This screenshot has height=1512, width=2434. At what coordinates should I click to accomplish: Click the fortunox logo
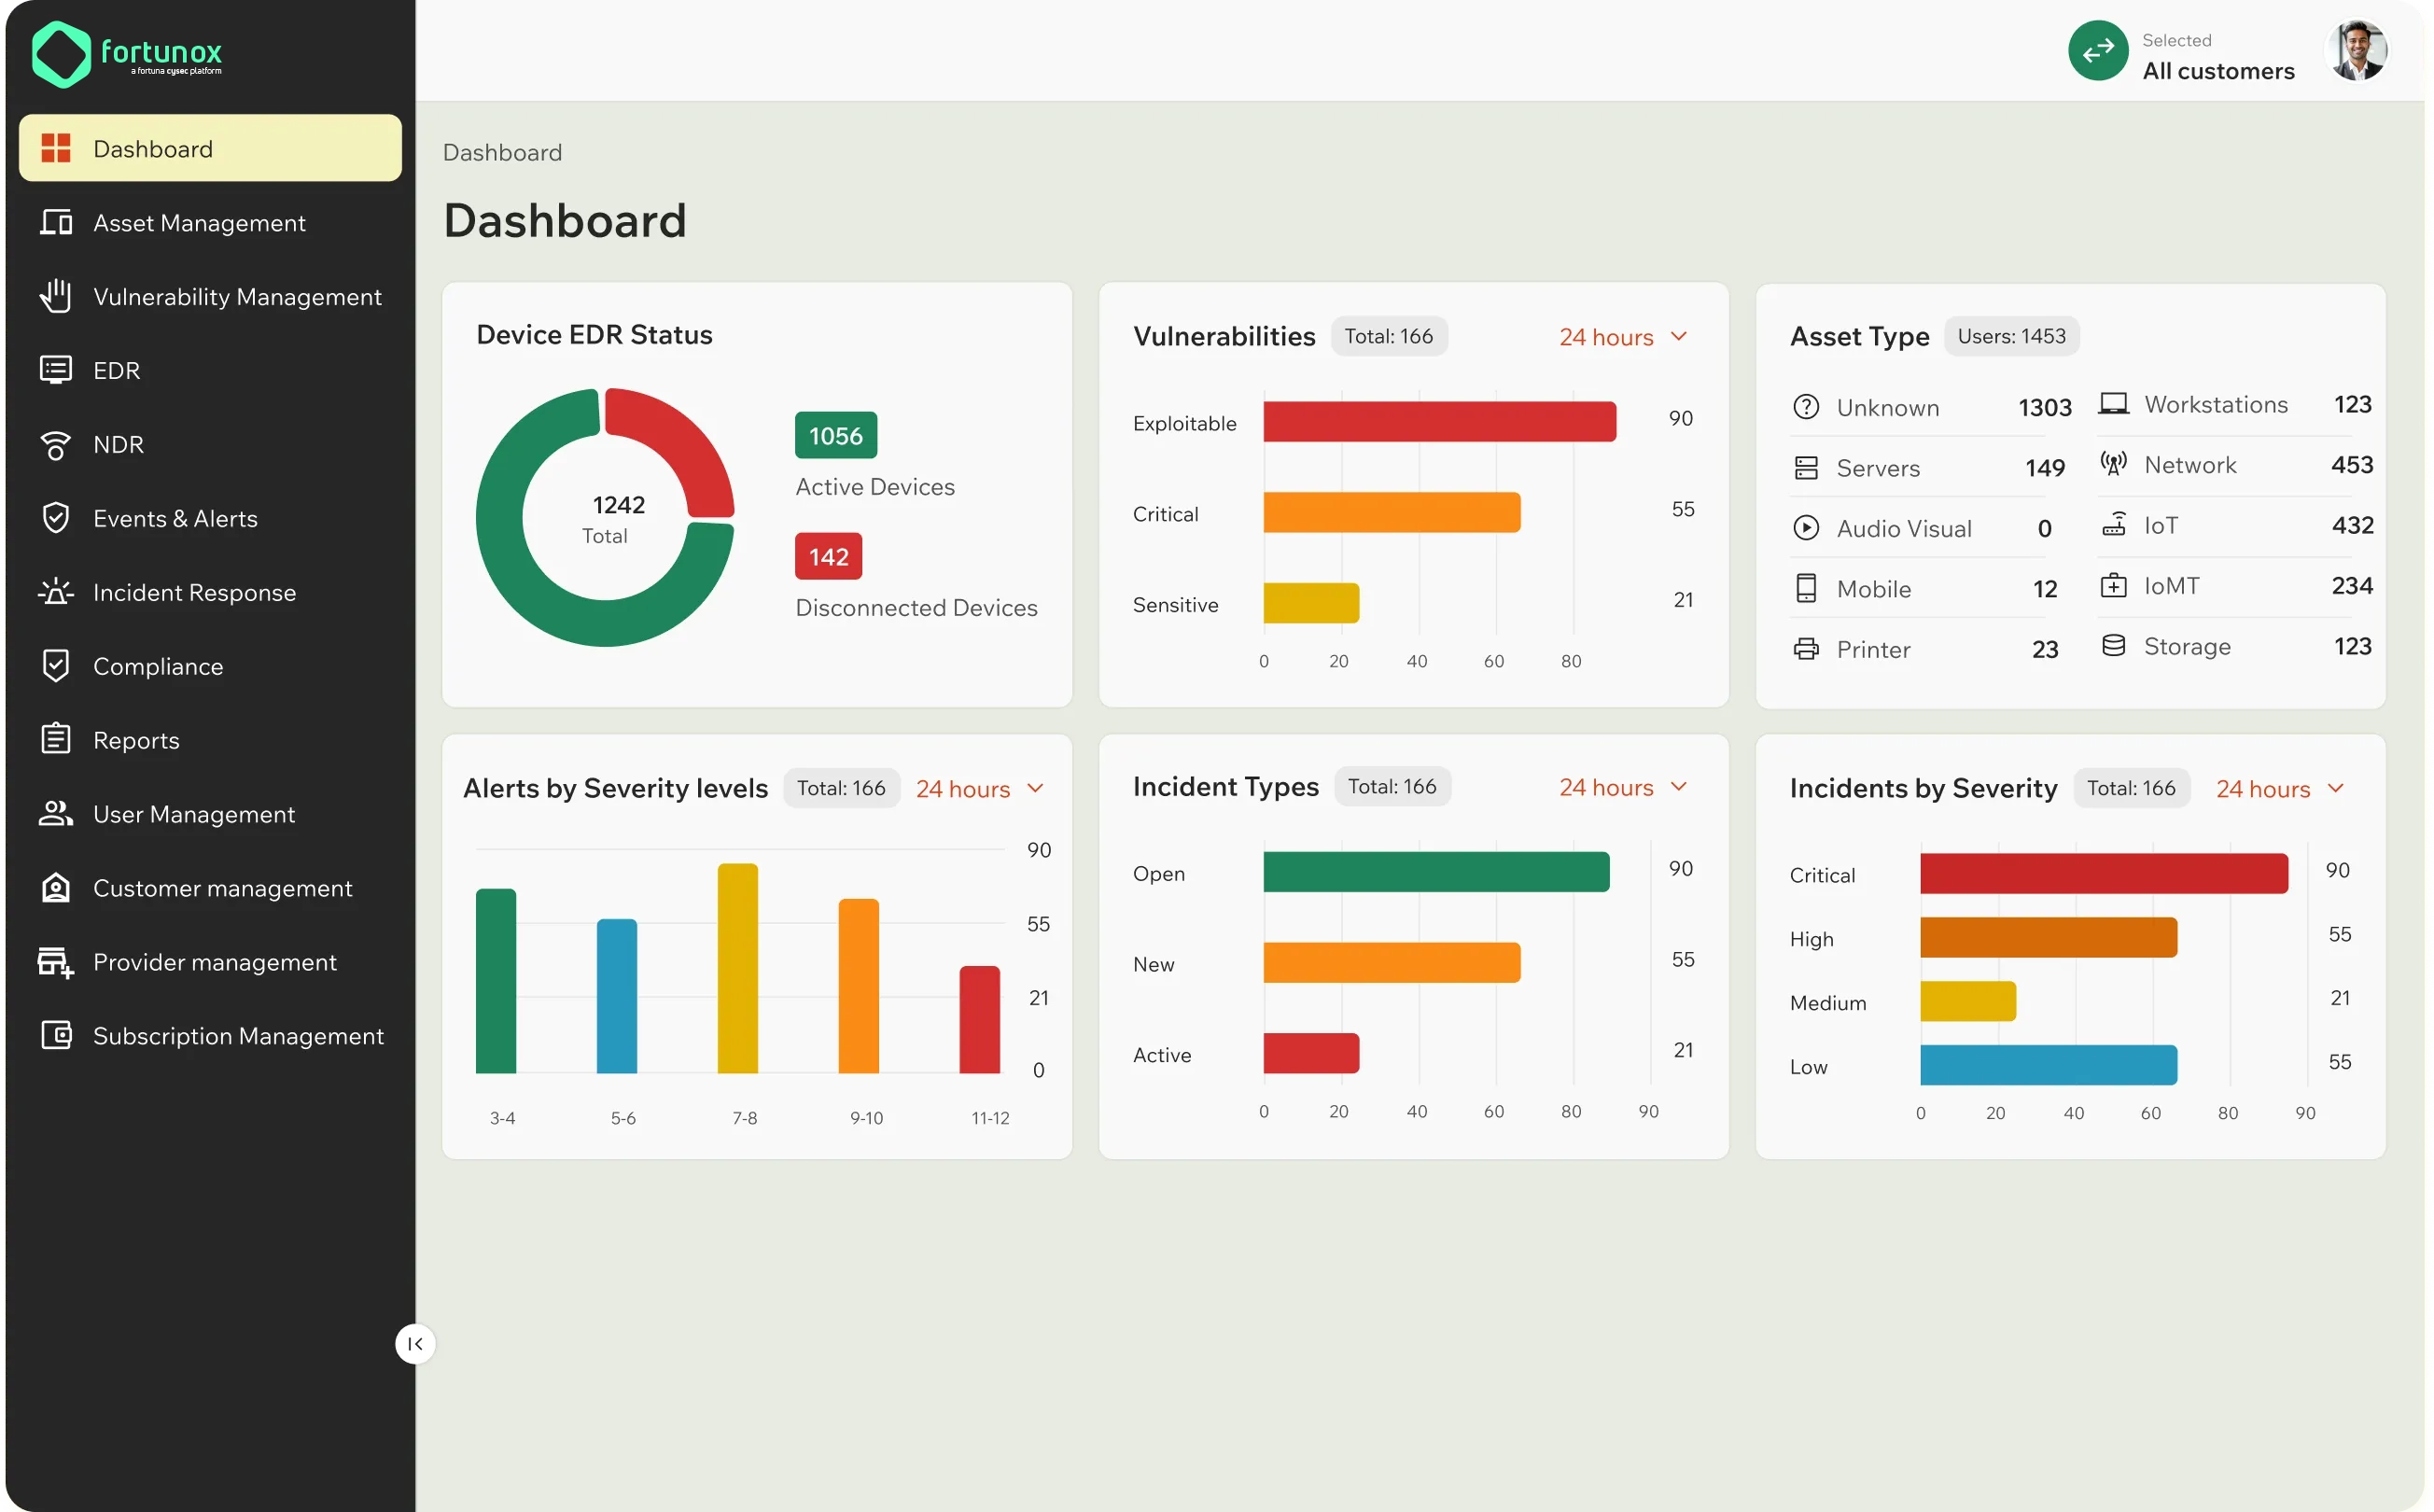click(x=128, y=54)
